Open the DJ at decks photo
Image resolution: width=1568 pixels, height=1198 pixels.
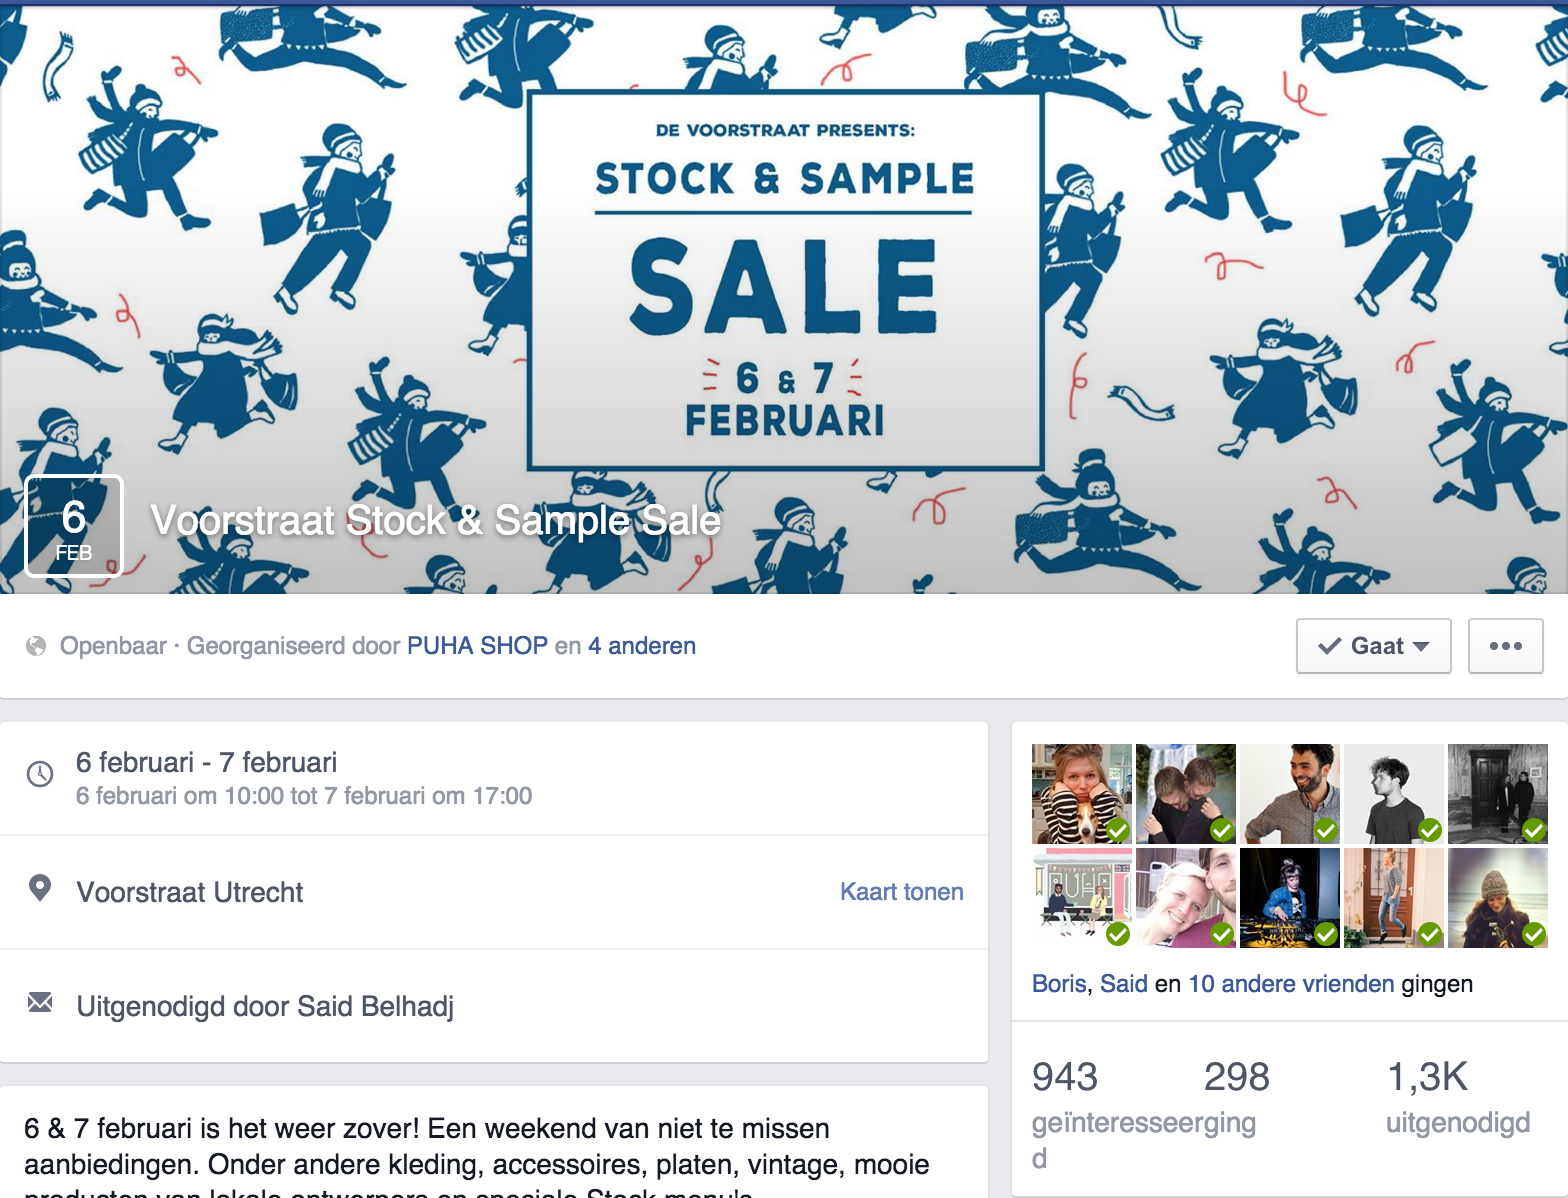pos(1290,898)
